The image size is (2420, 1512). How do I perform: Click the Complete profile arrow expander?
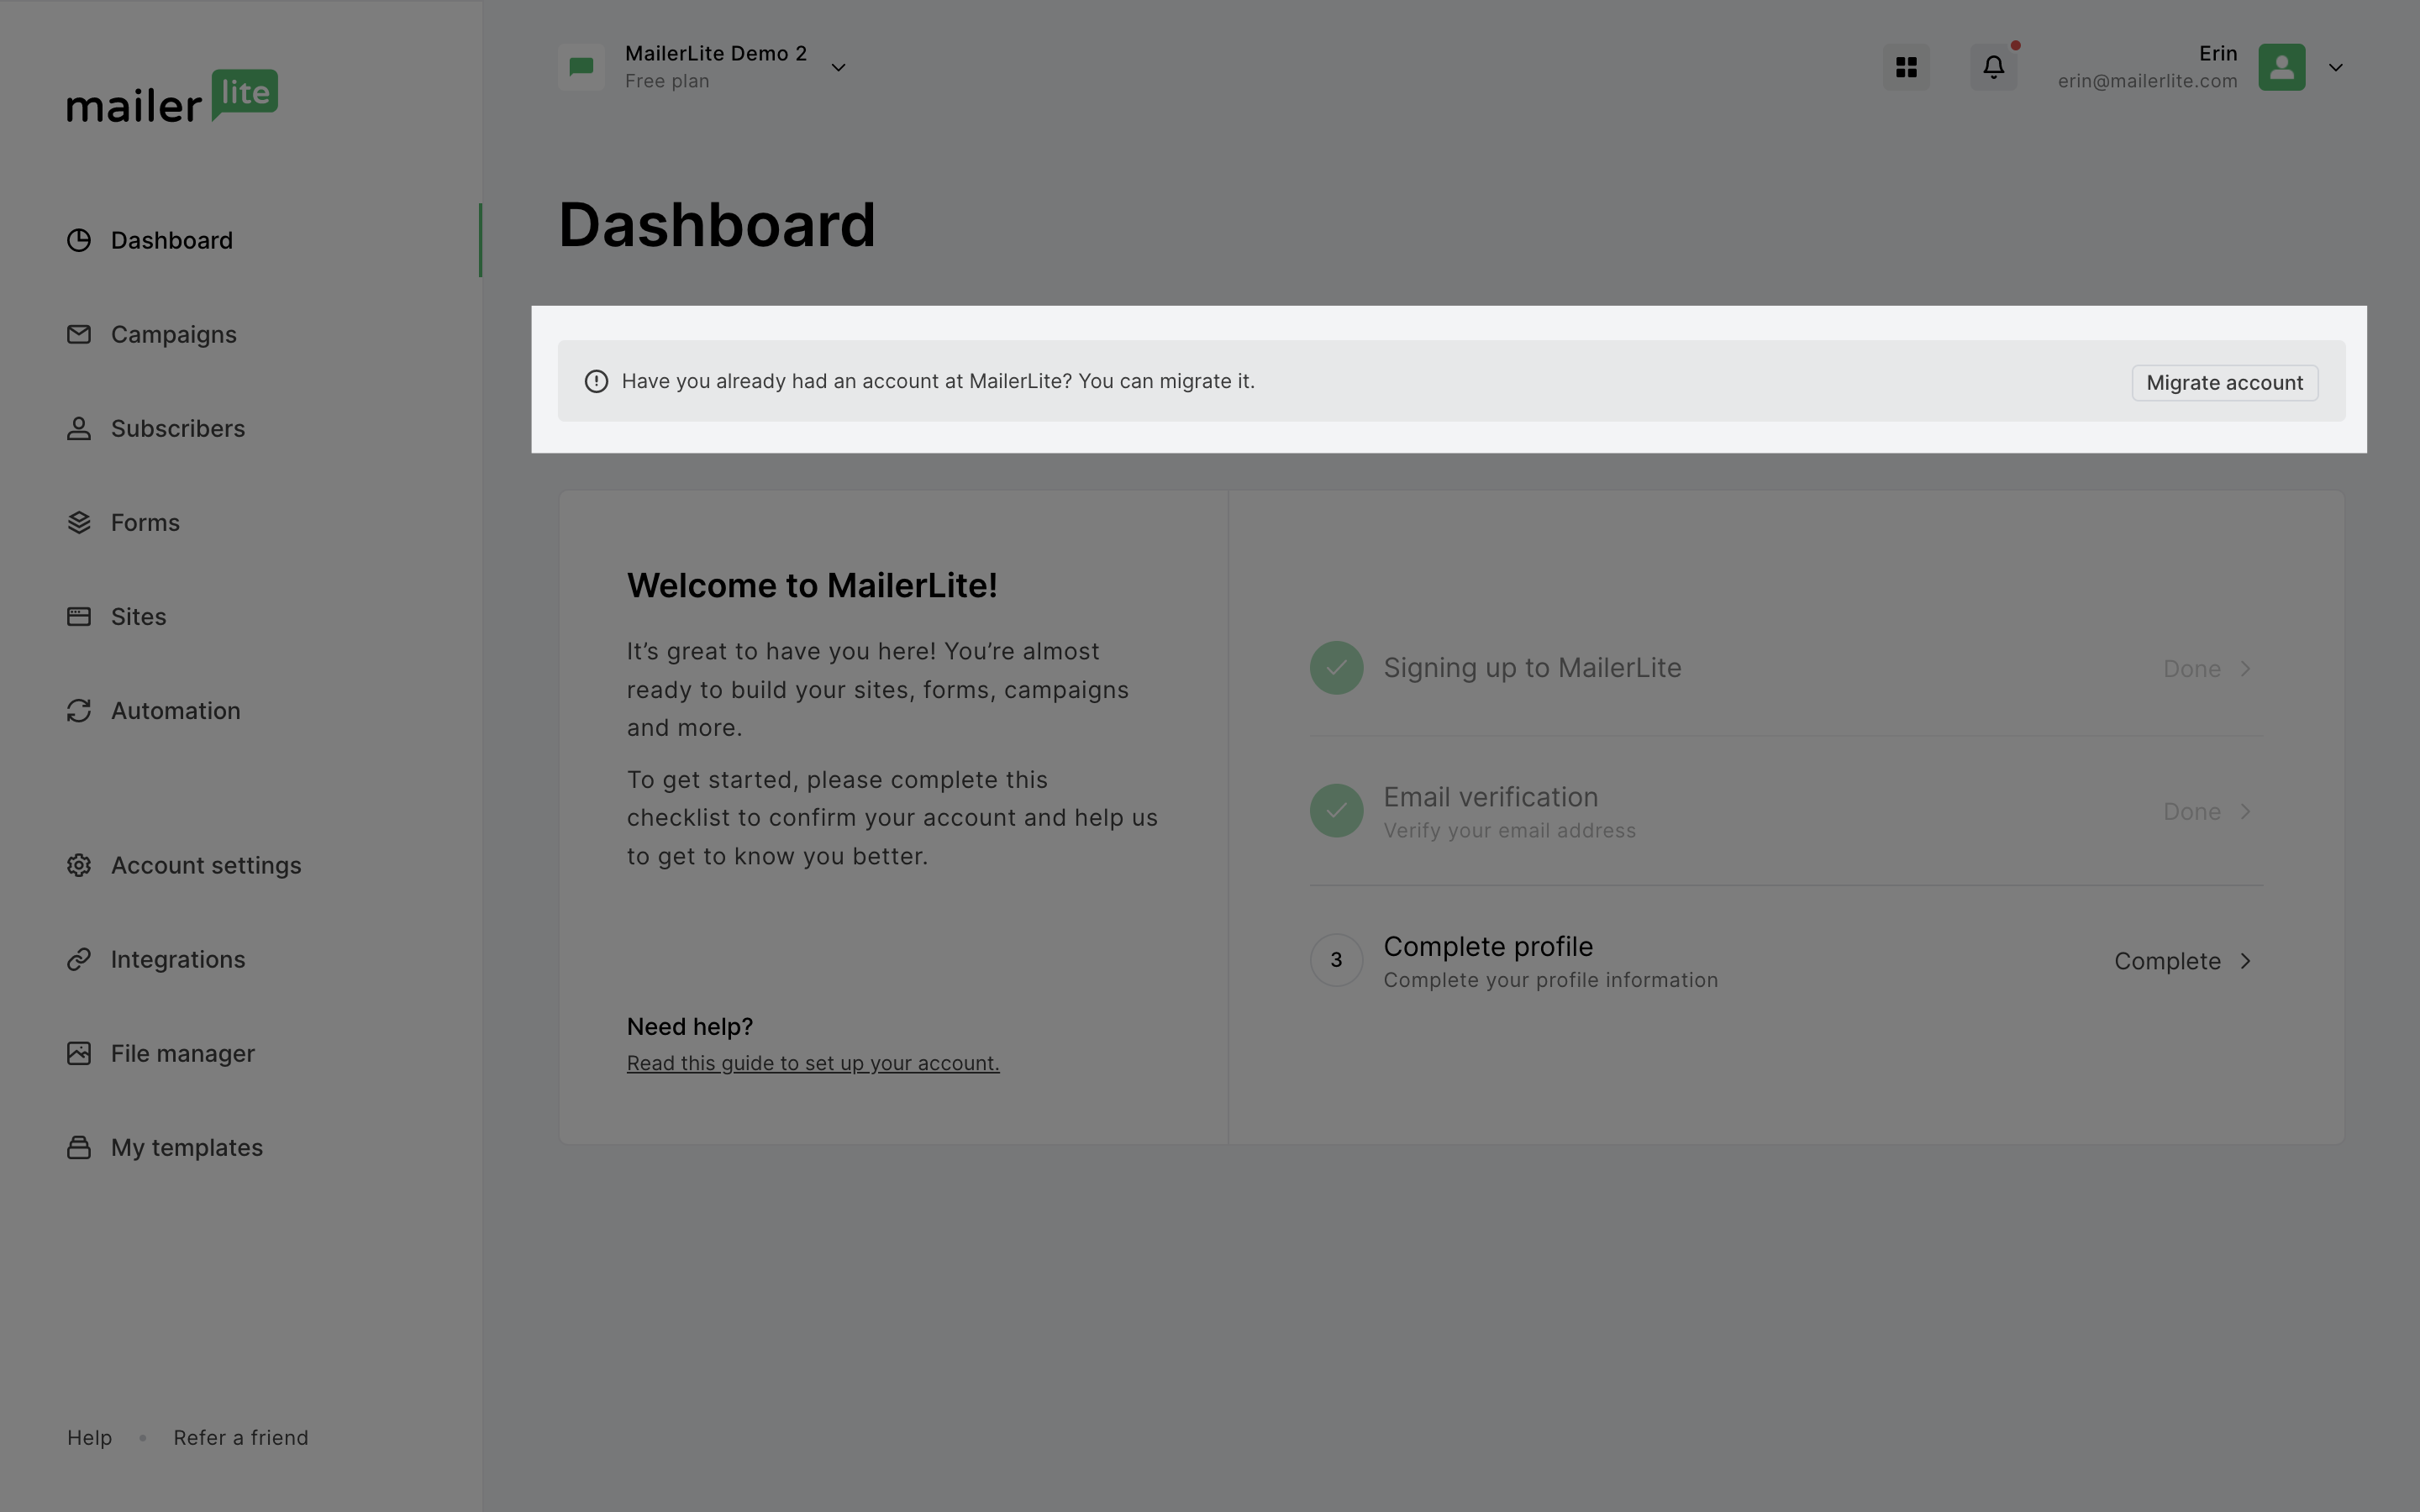2246,960
